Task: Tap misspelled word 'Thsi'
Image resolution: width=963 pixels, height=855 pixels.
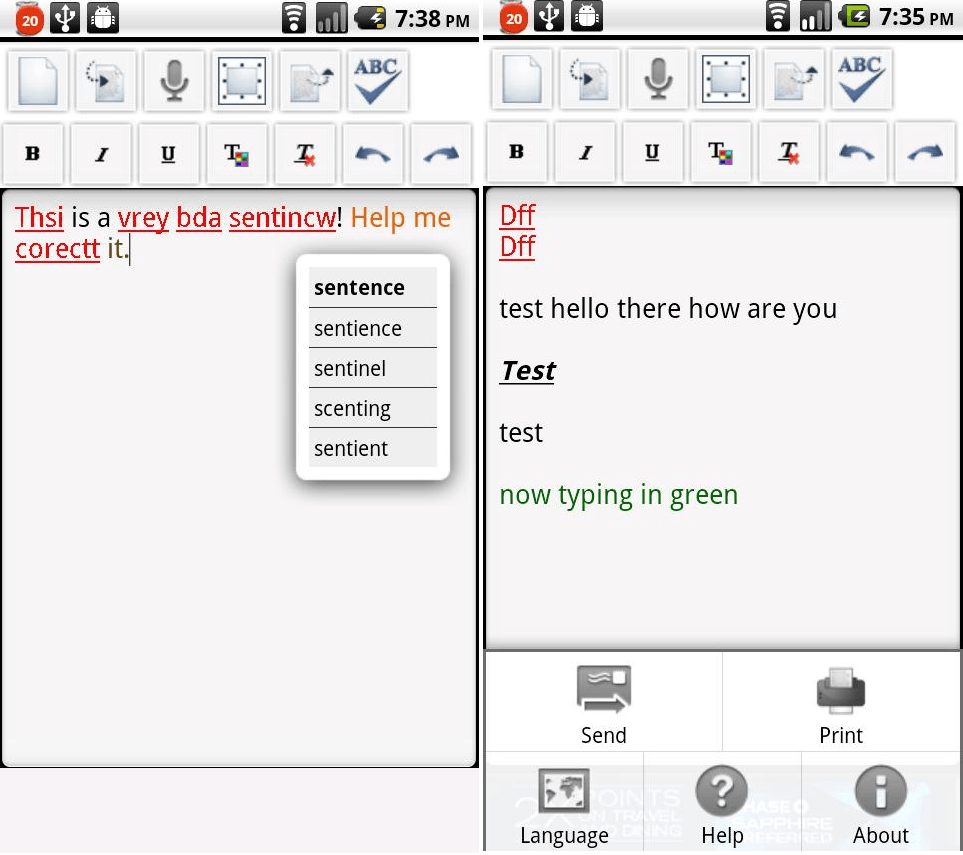Action: (x=39, y=217)
